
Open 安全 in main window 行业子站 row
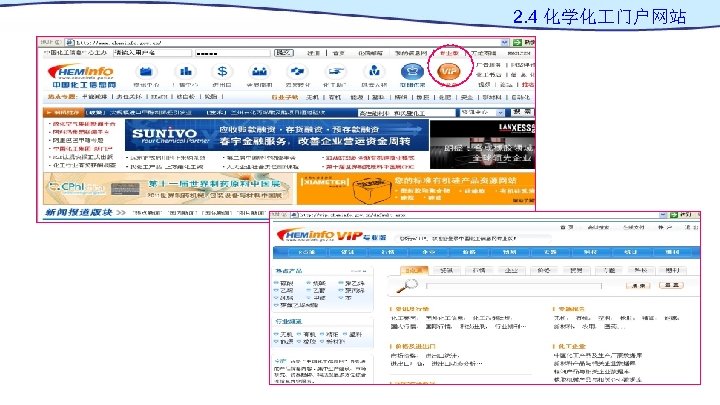pos(467,97)
